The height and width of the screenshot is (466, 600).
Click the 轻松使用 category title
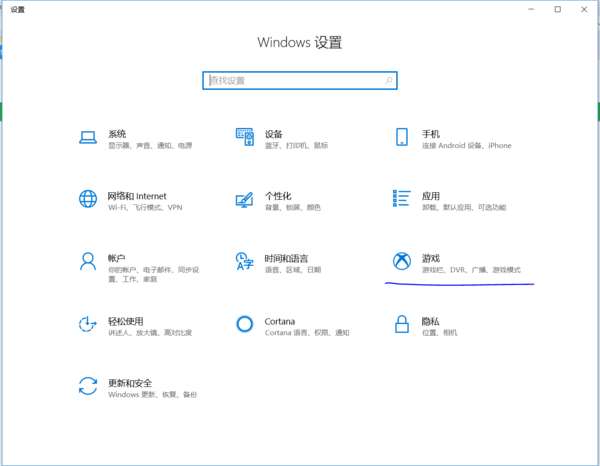coord(126,321)
